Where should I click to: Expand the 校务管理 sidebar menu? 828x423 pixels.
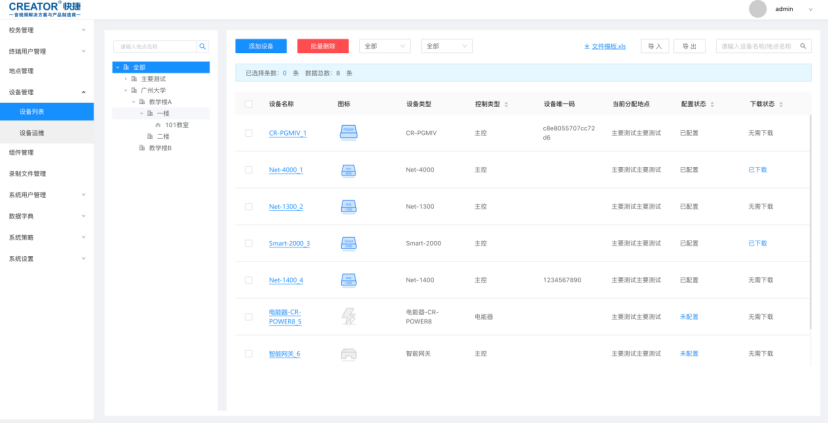tap(45, 30)
